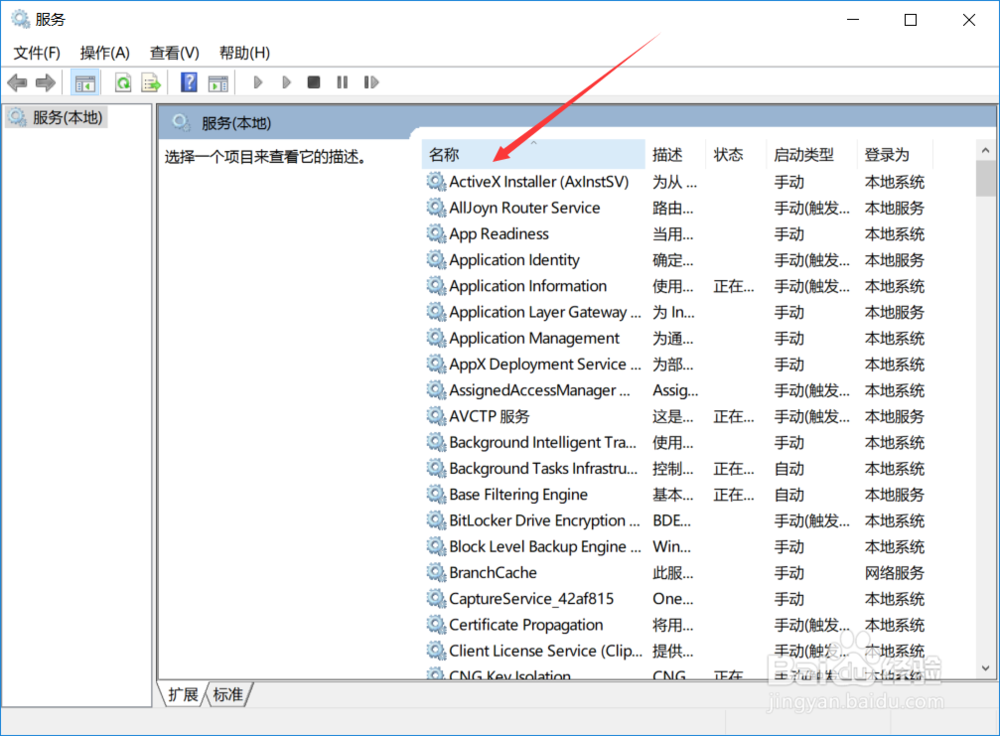This screenshot has height=736, width=1000.
Task: Sort by the 启动类型 column header
Action: click(811, 154)
